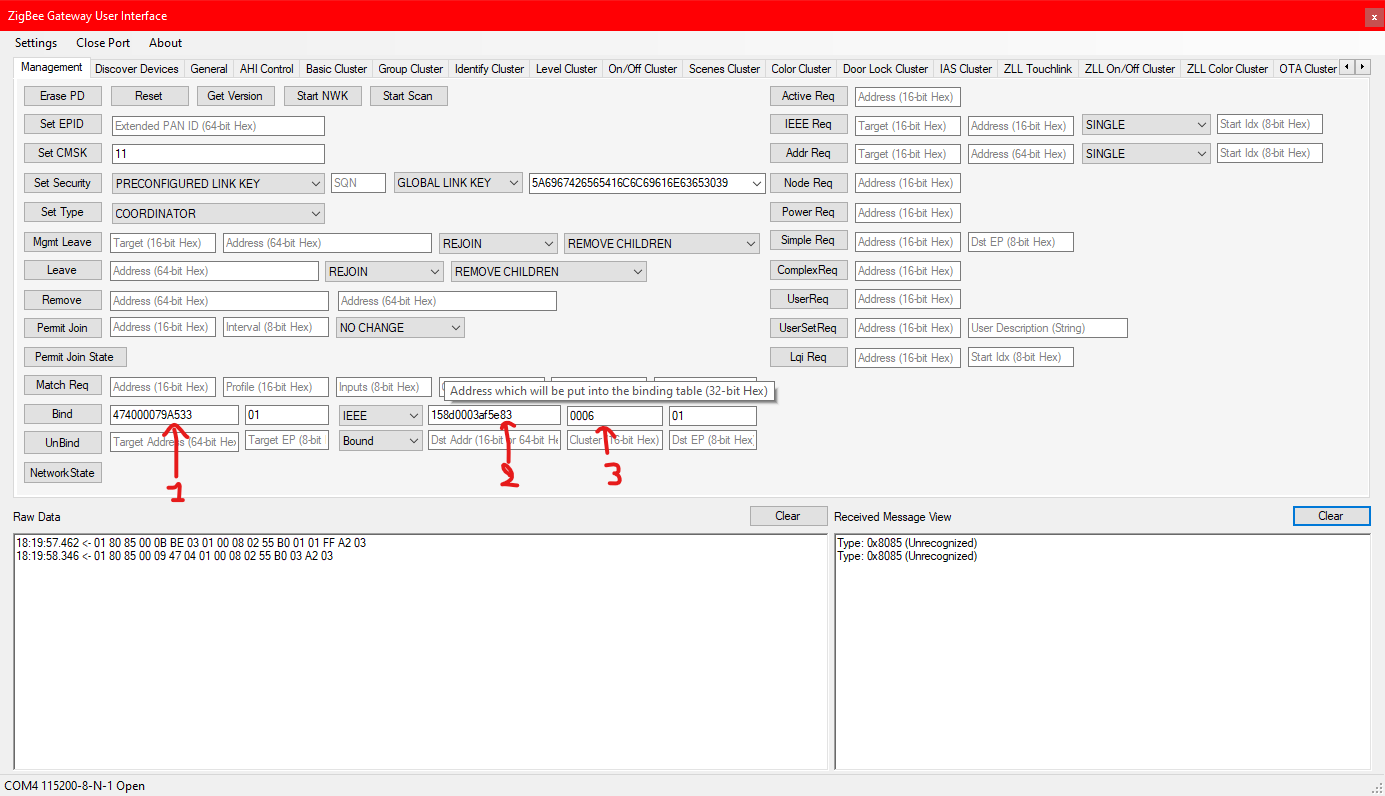Click the channel mask field containing 11
Viewport: 1385px width, 796px height.
[218, 154]
